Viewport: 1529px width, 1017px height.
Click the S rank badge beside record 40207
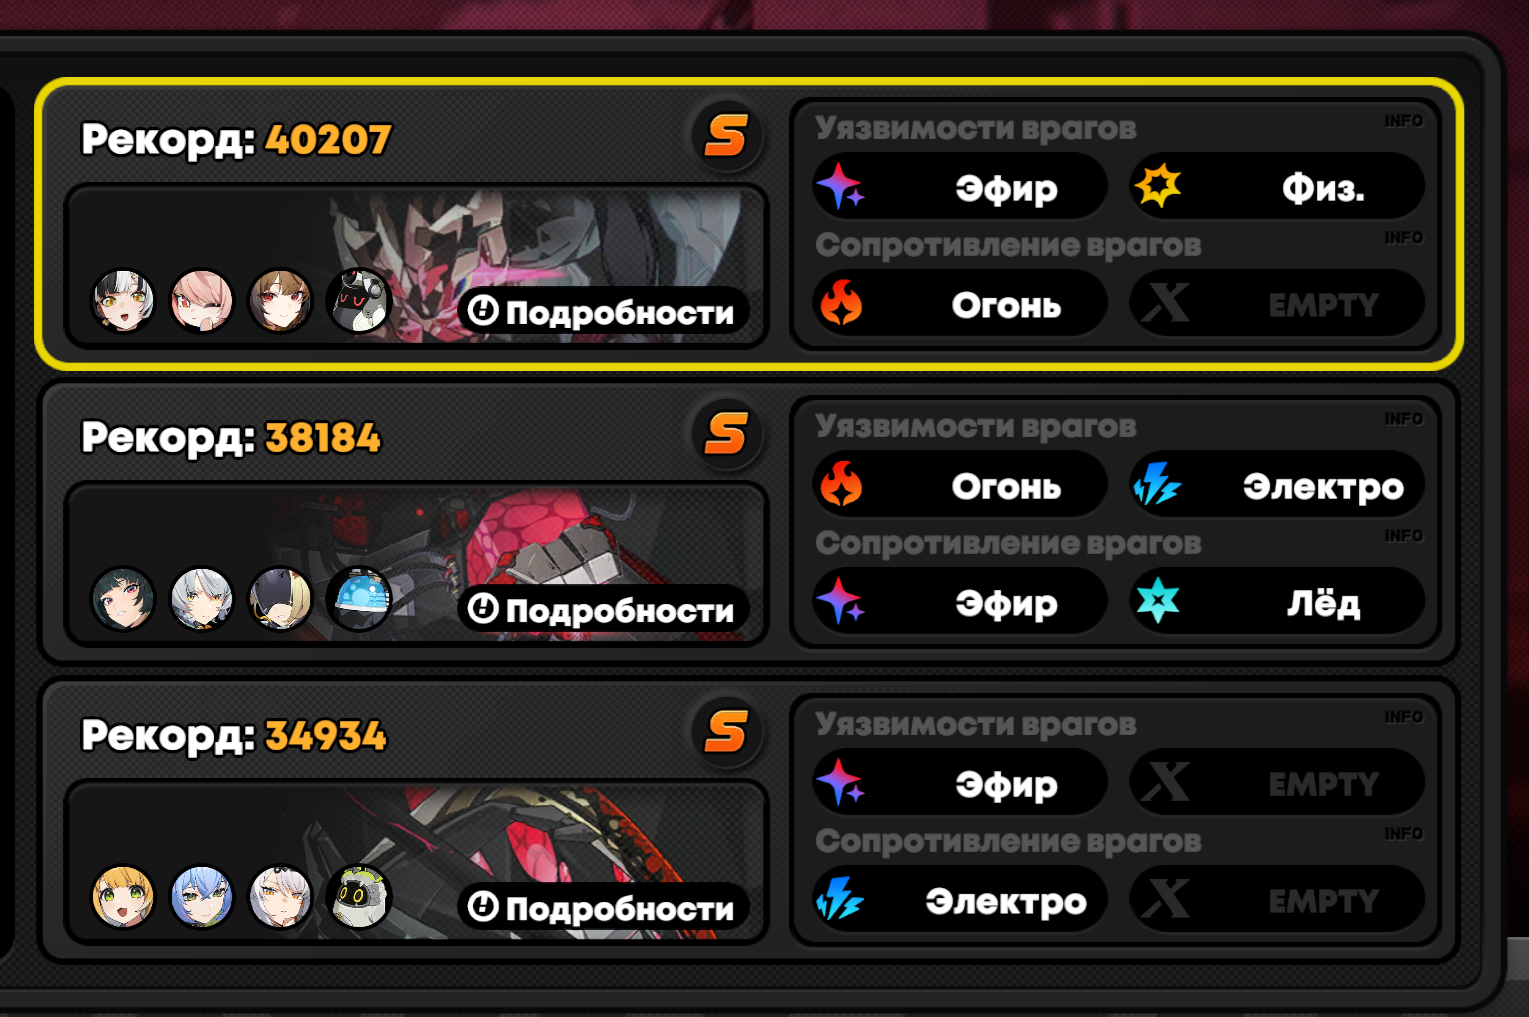pyautogui.click(x=726, y=136)
